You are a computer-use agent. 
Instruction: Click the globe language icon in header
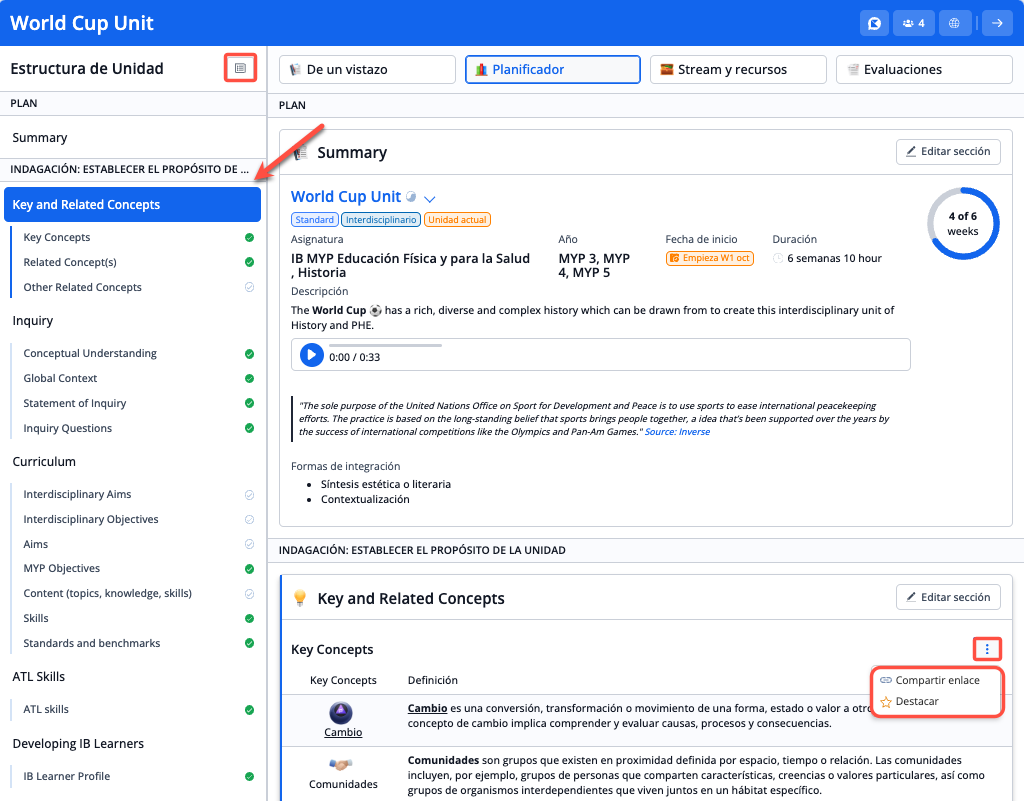[x=955, y=24]
